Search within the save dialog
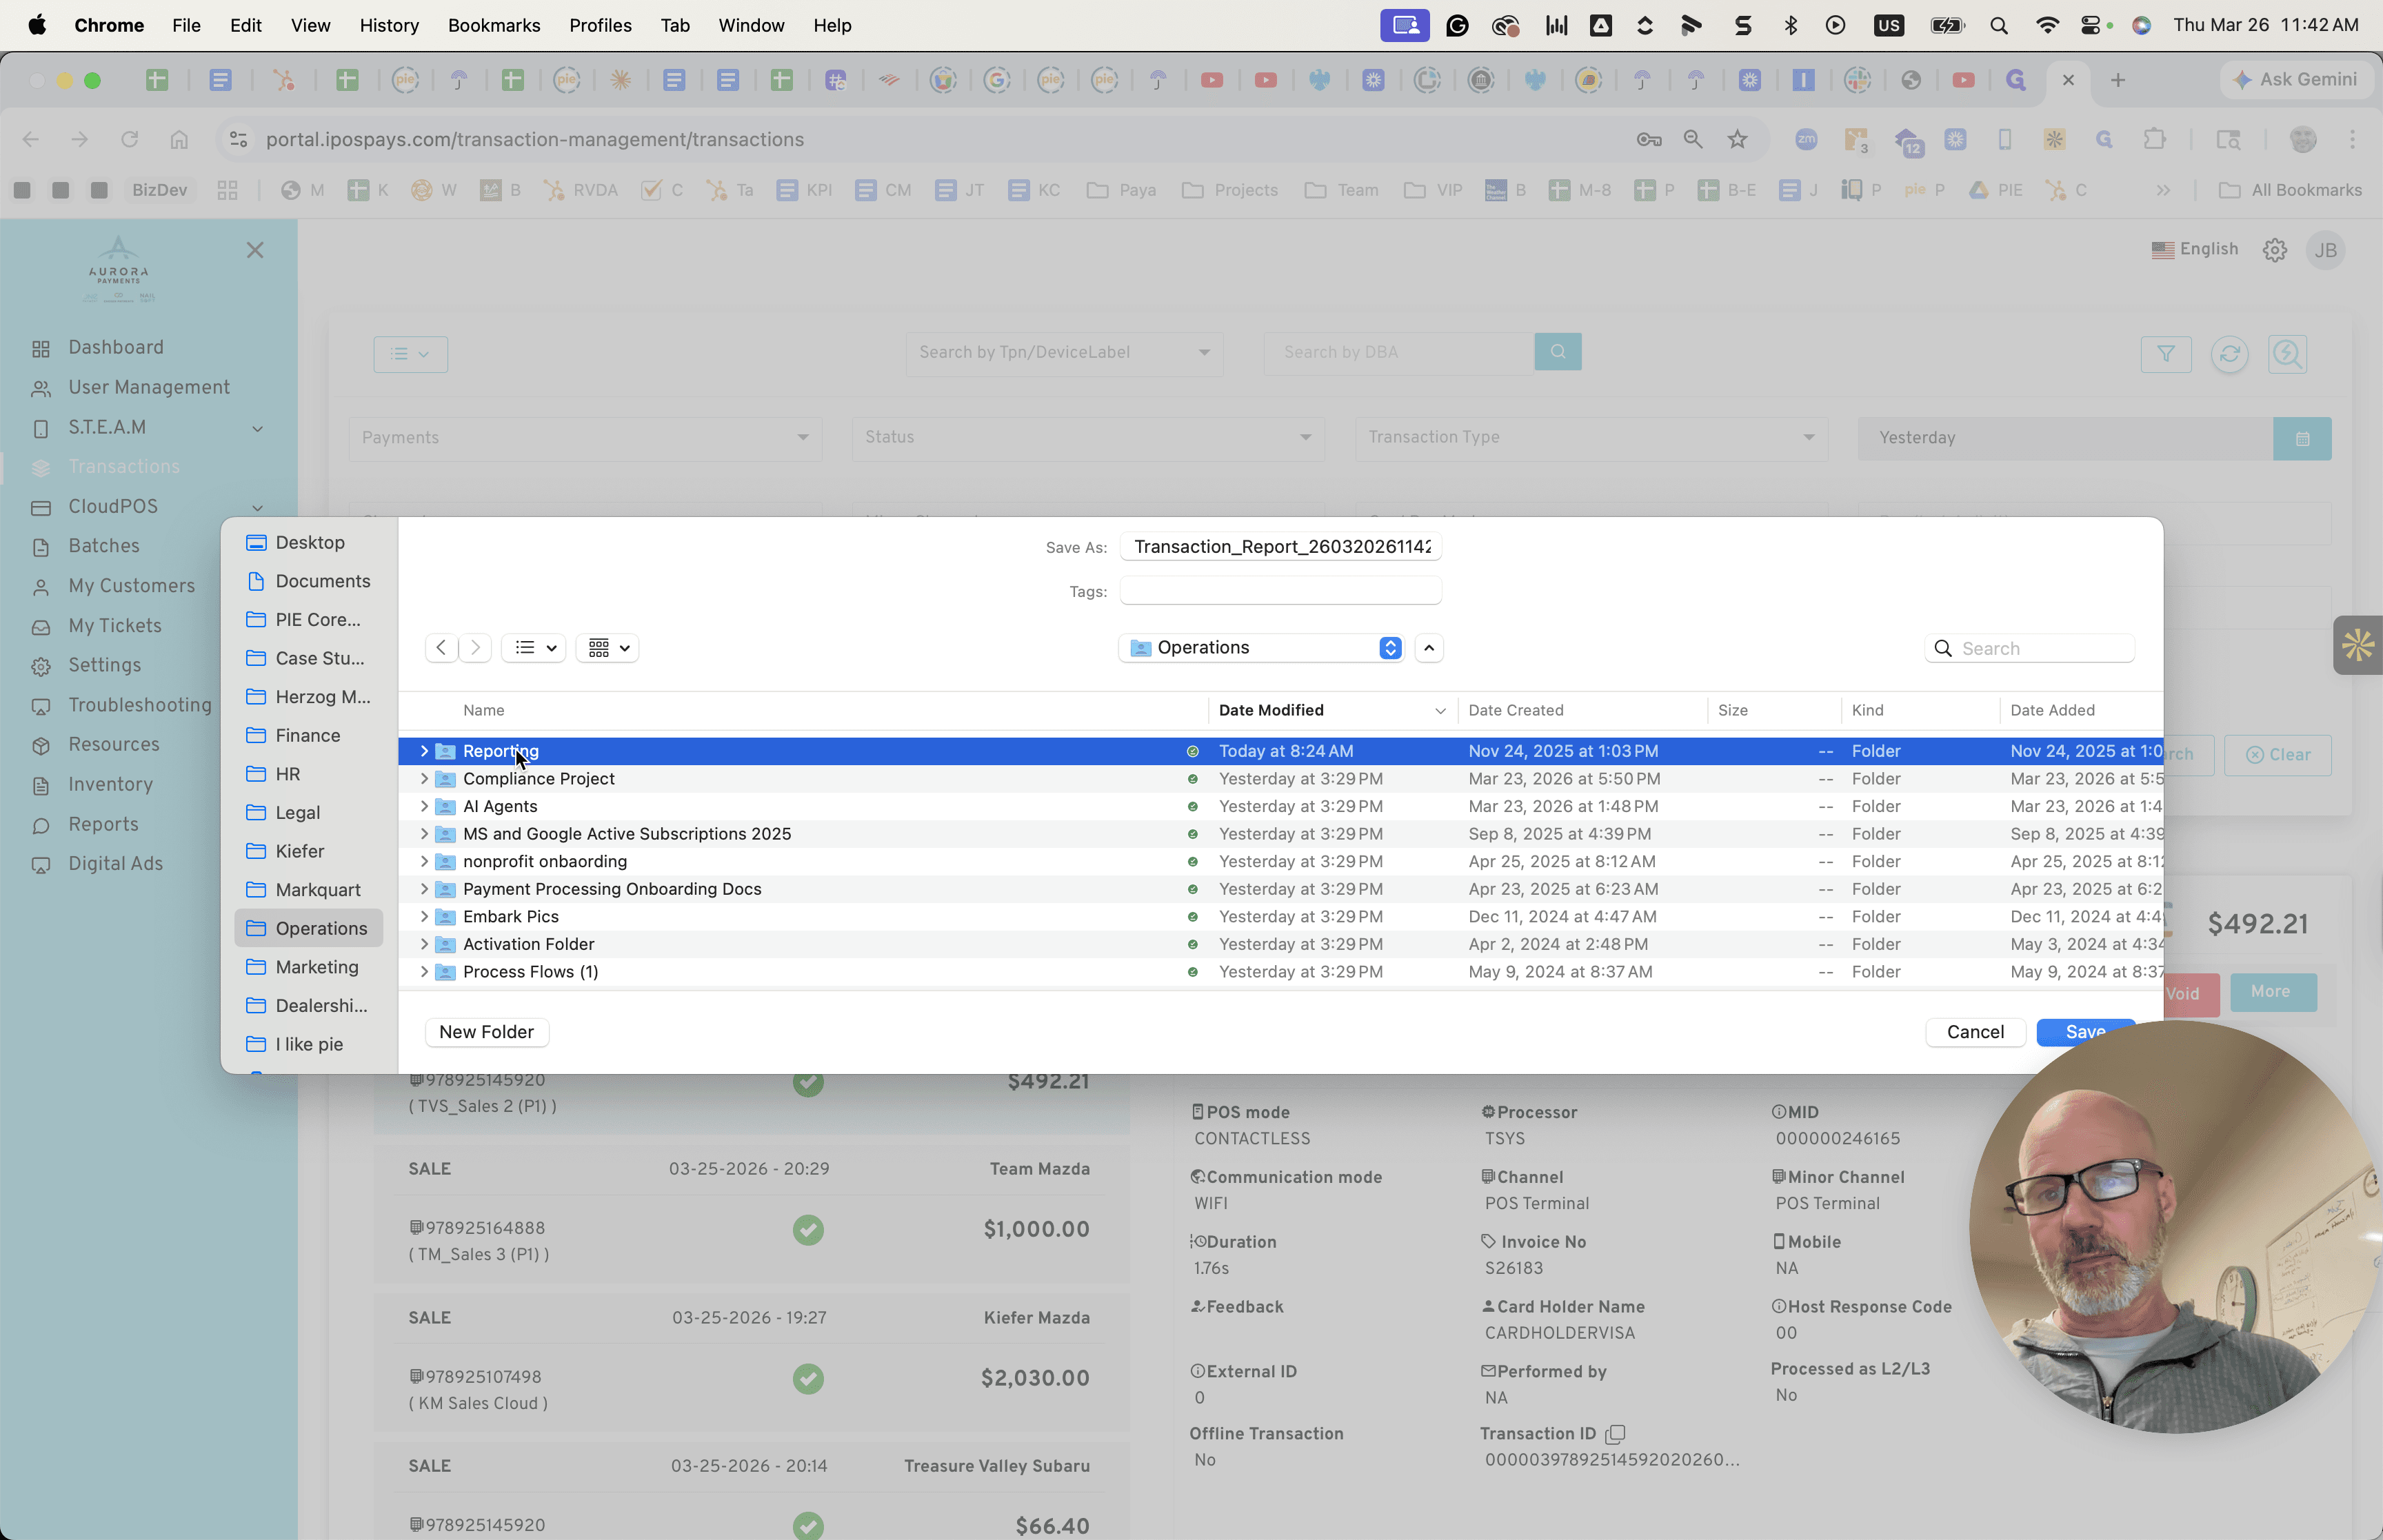 pos(2030,648)
